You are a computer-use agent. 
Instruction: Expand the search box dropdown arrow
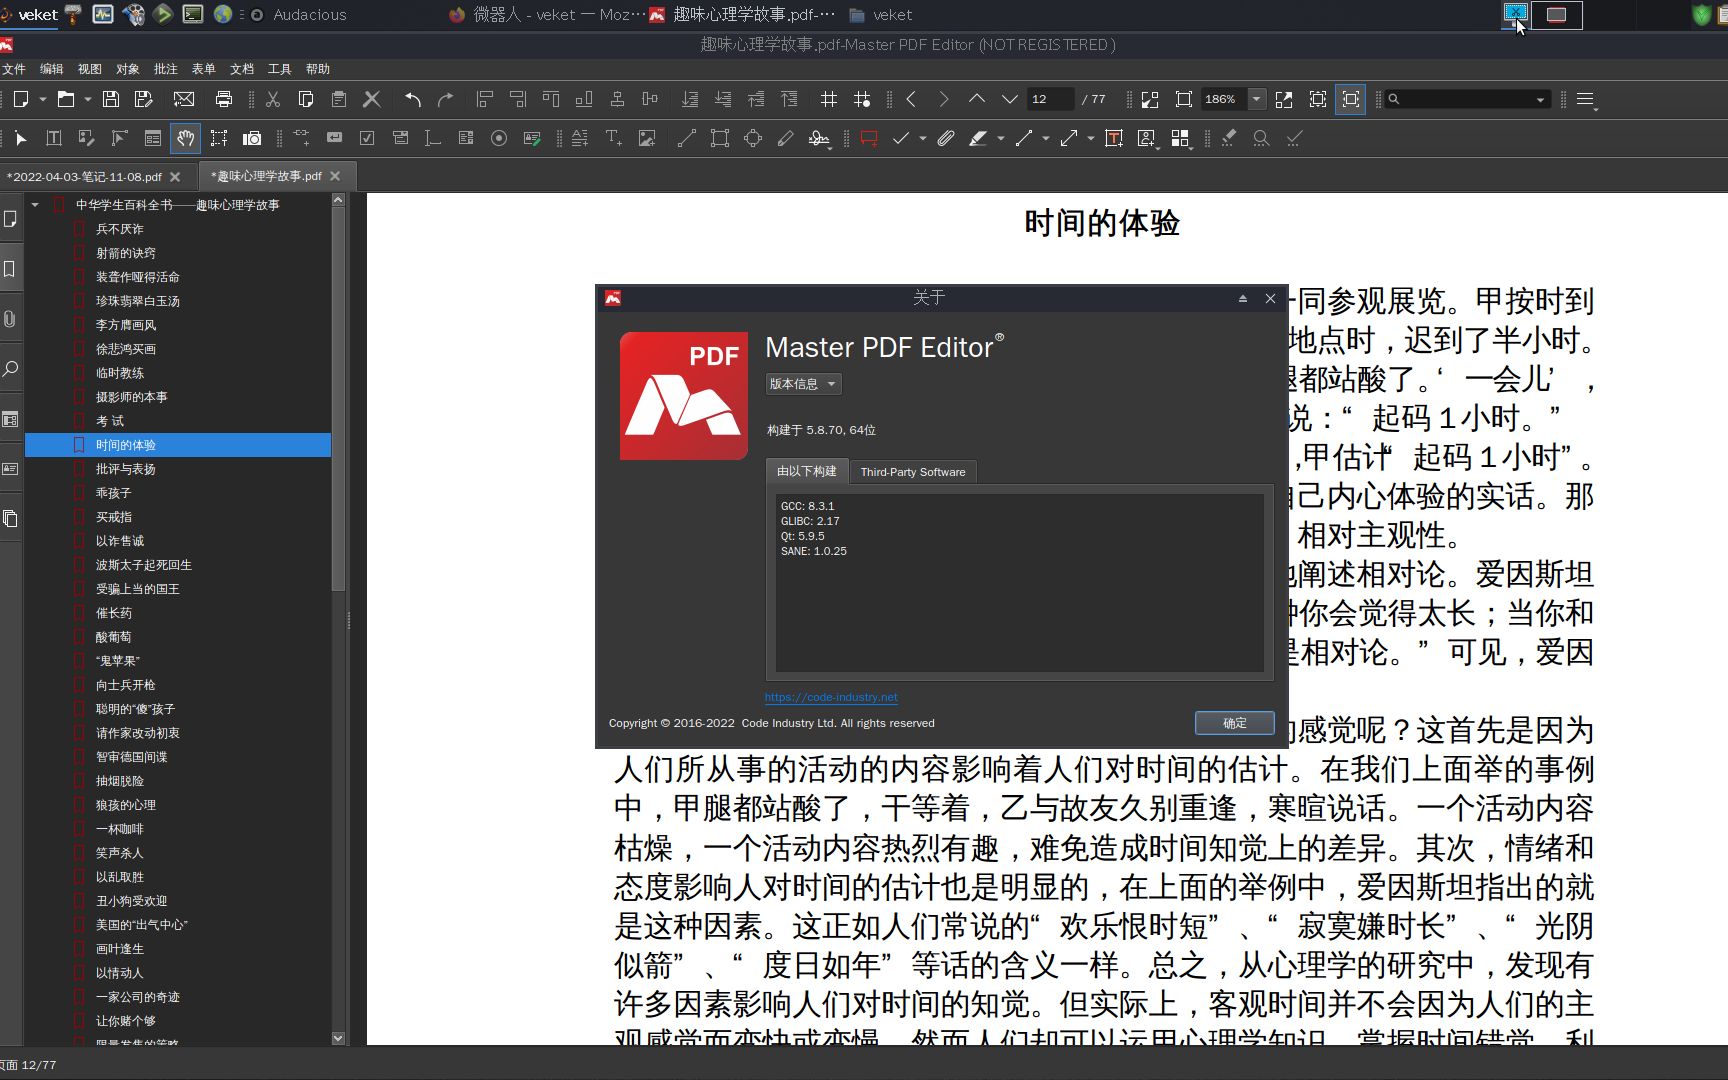1540,99
